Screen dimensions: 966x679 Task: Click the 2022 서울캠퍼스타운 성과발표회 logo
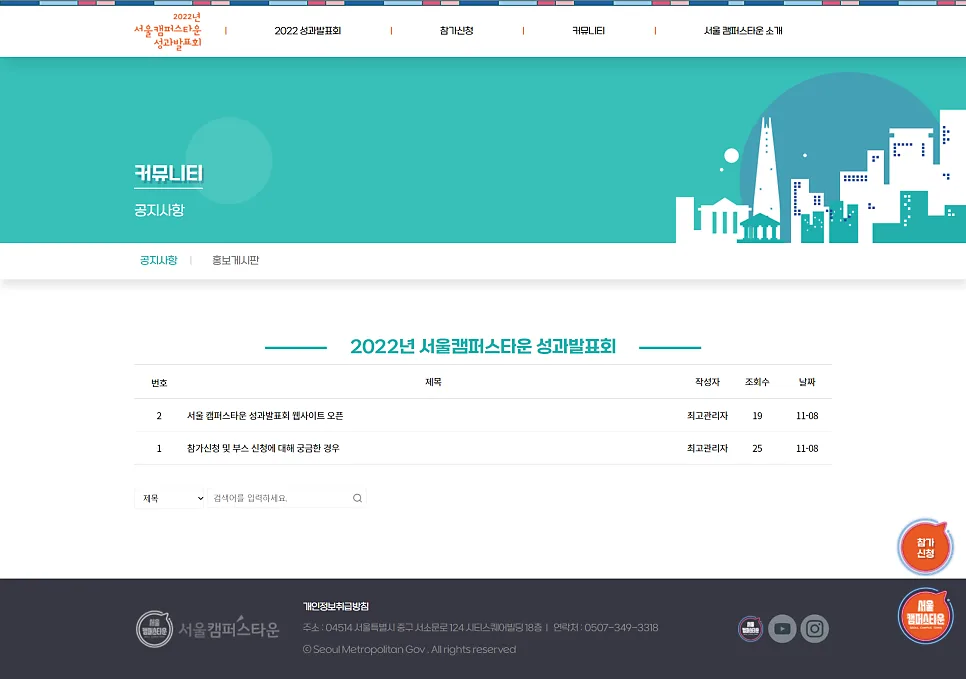(168, 30)
